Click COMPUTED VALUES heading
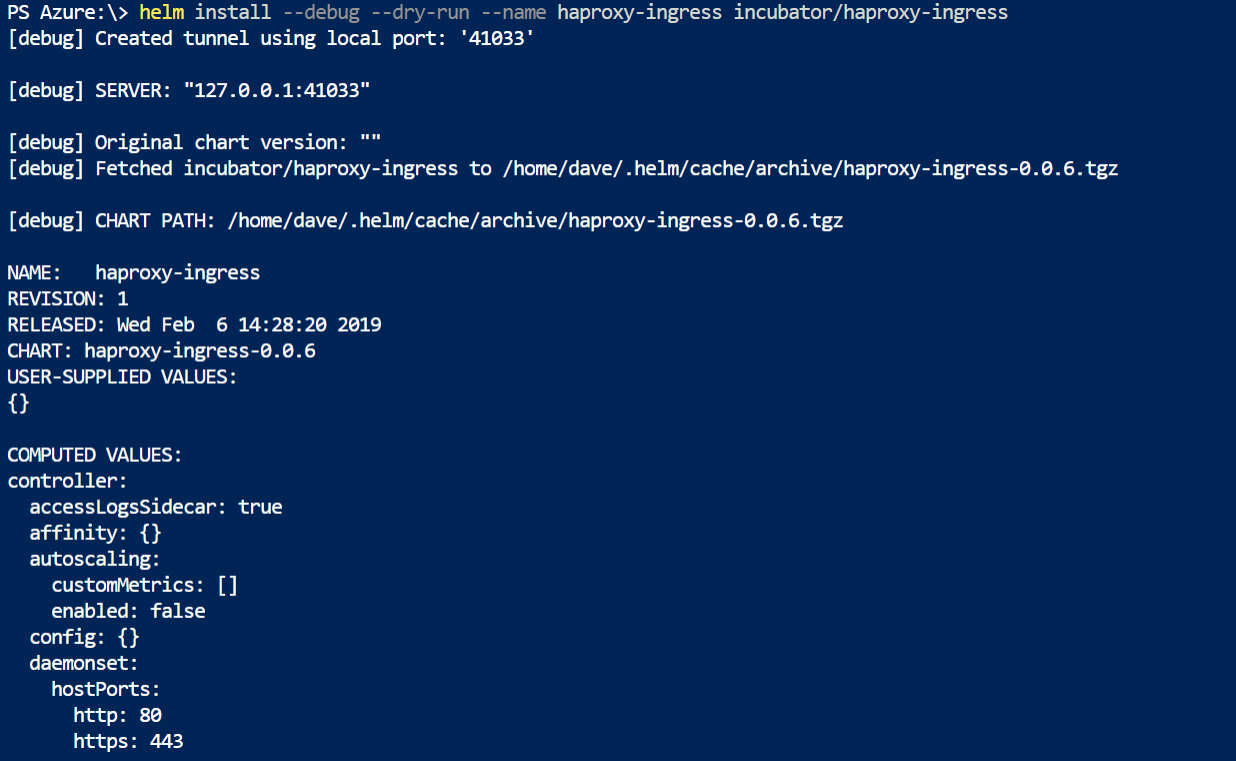 pyautogui.click(x=95, y=455)
